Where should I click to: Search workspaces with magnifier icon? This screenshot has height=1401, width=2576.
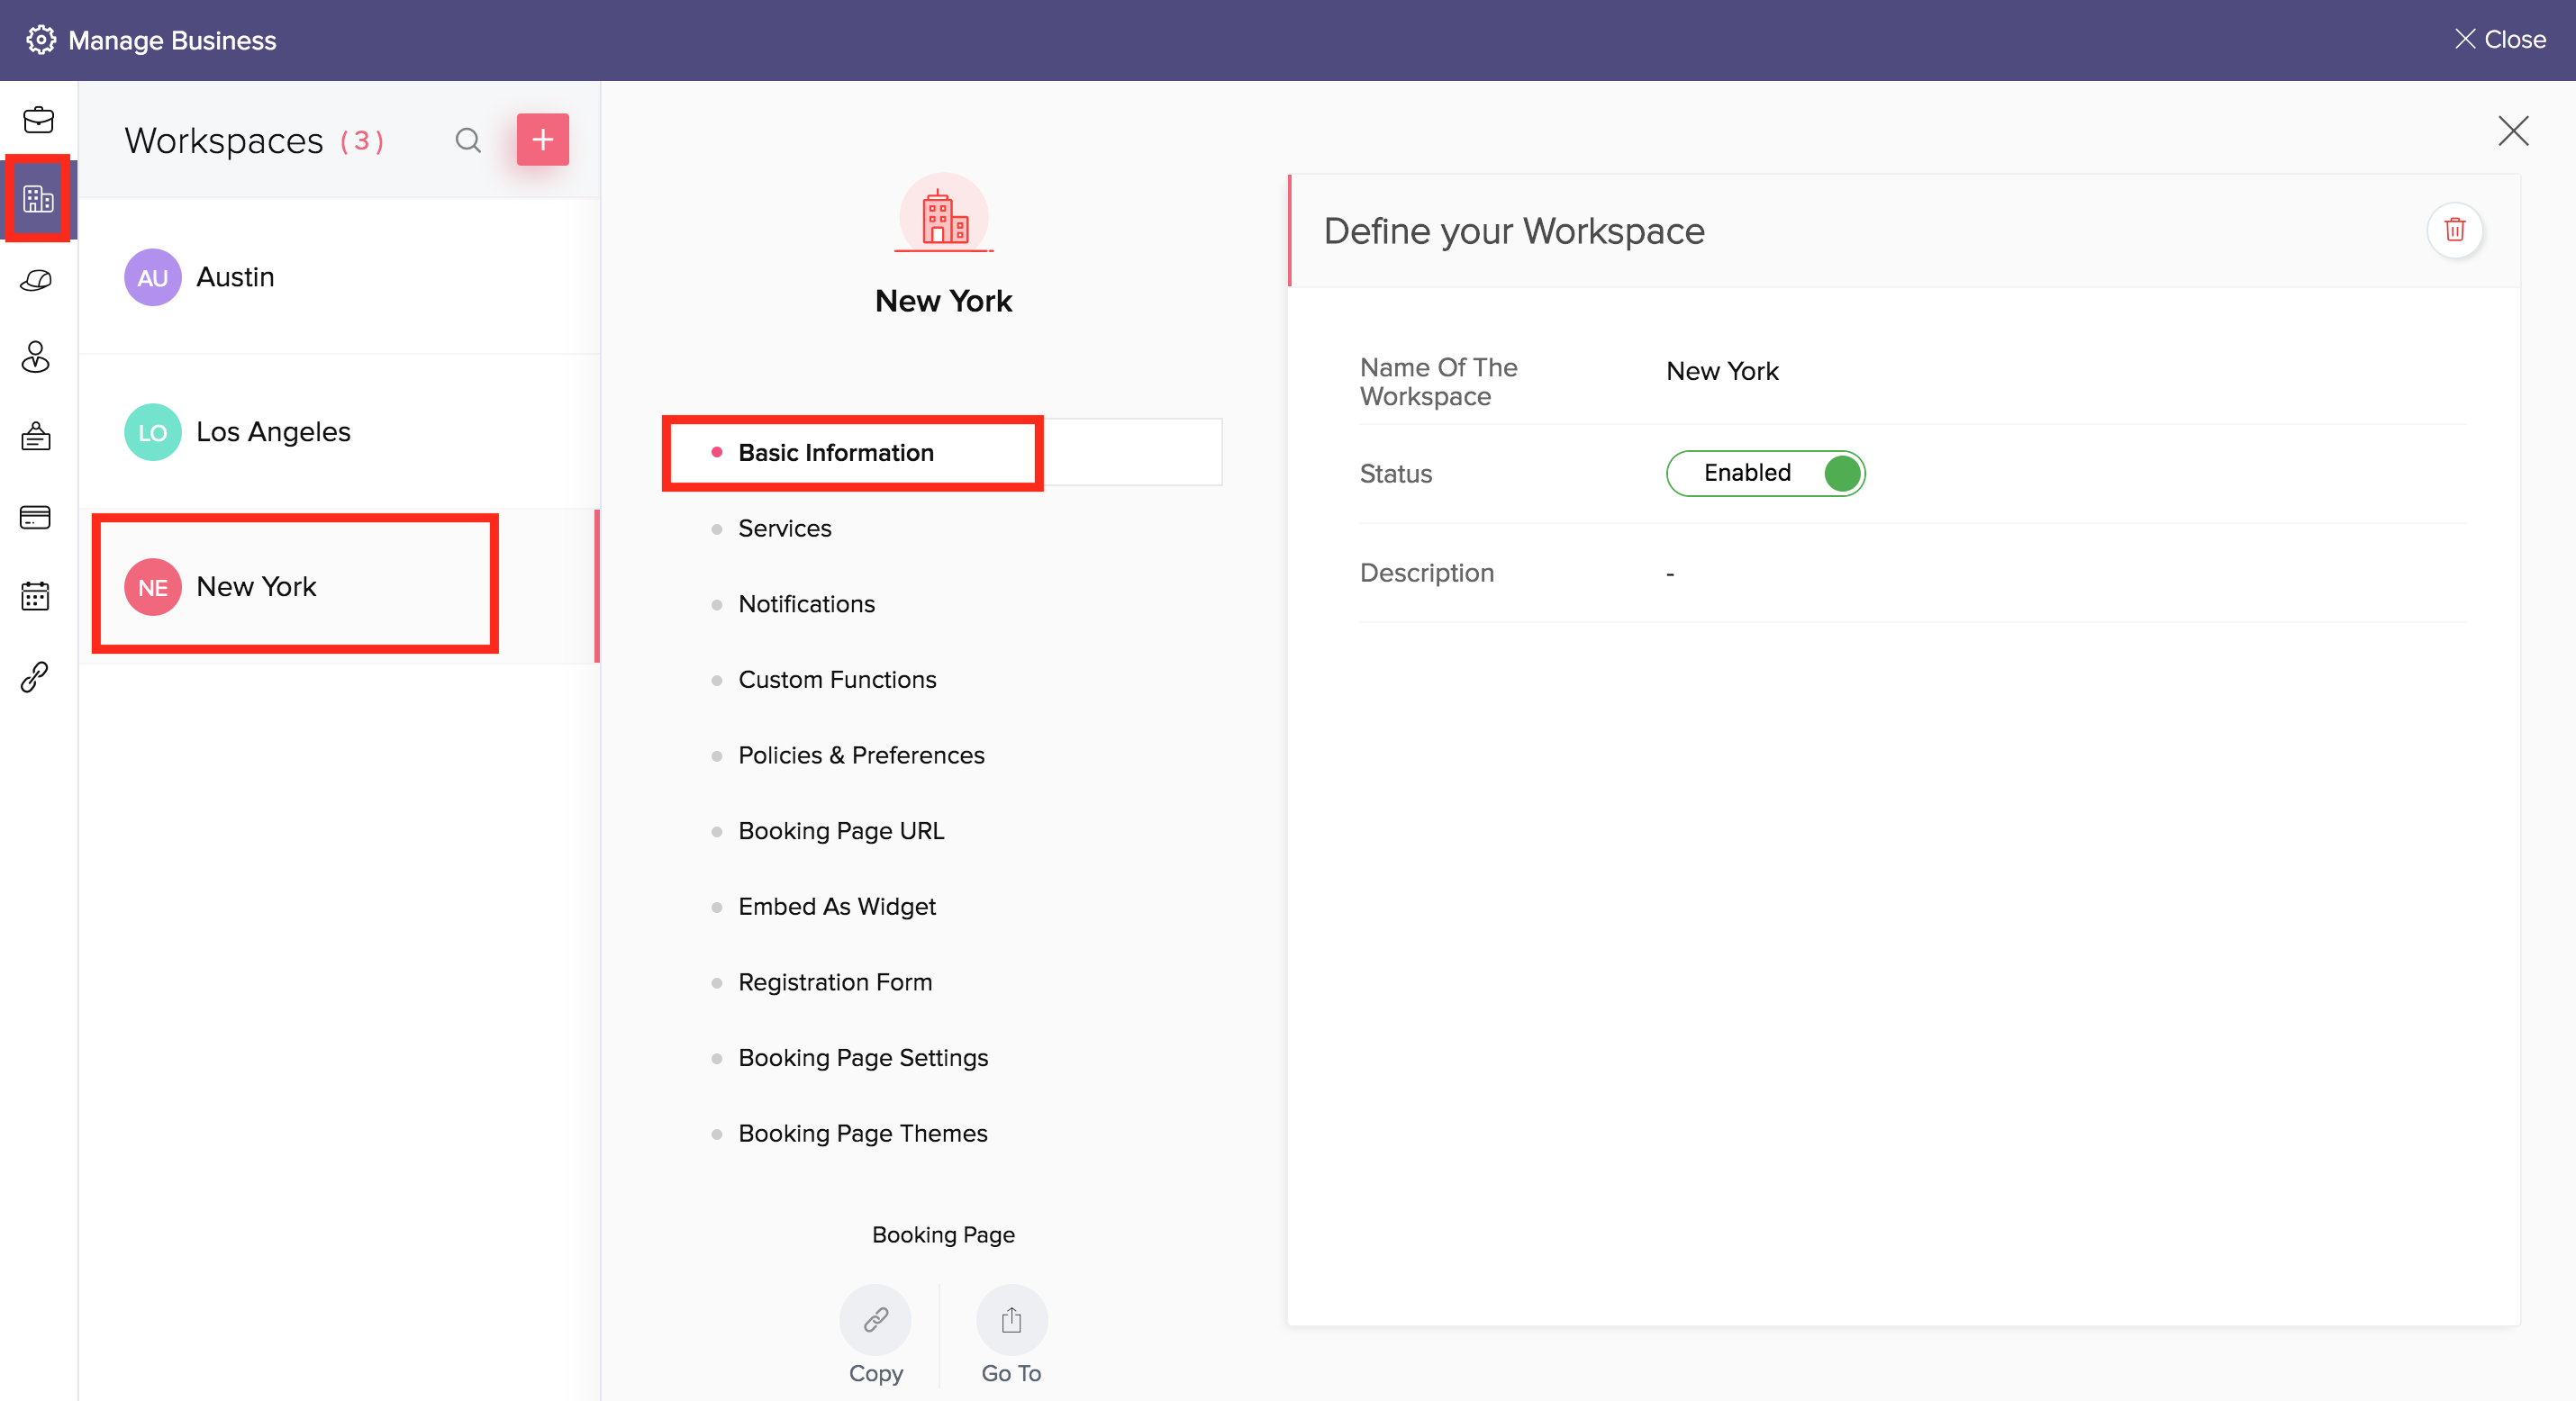[468, 140]
